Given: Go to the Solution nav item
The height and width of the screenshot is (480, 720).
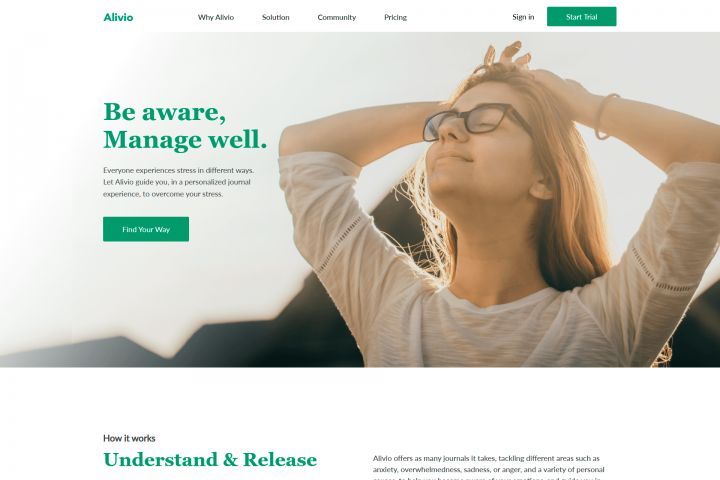Looking at the screenshot, I should coord(276,17).
